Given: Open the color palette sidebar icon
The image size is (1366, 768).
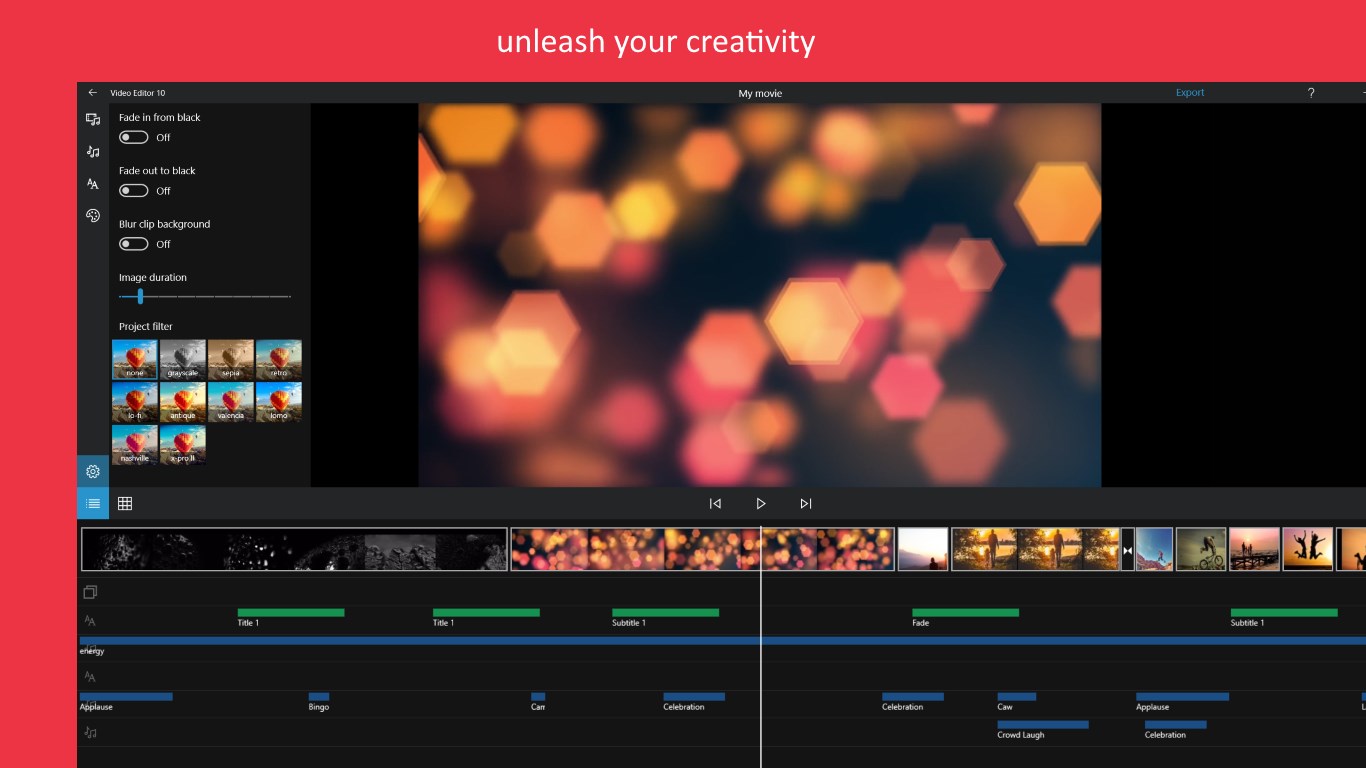Looking at the screenshot, I should [93, 216].
